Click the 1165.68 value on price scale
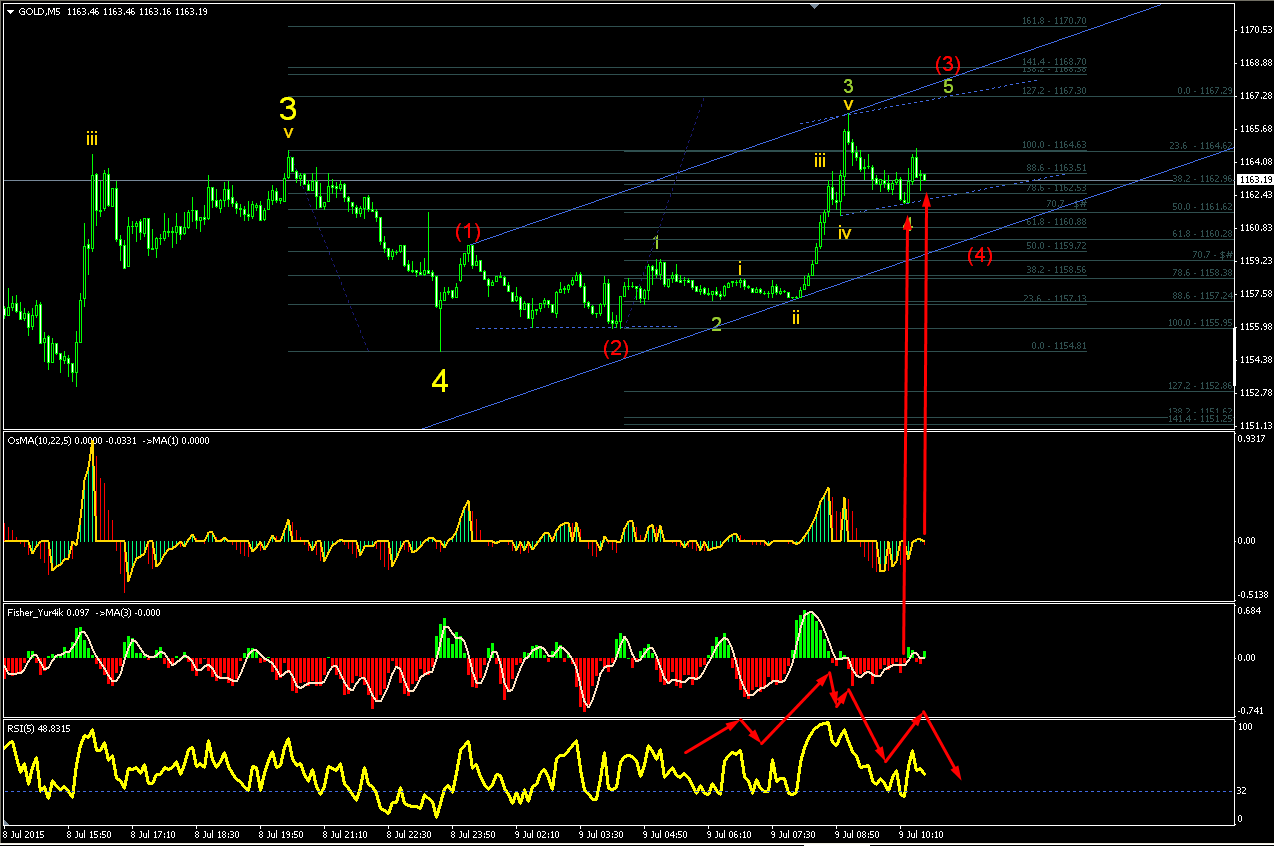Image resolution: width=1274 pixels, height=846 pixels. 1255,129
